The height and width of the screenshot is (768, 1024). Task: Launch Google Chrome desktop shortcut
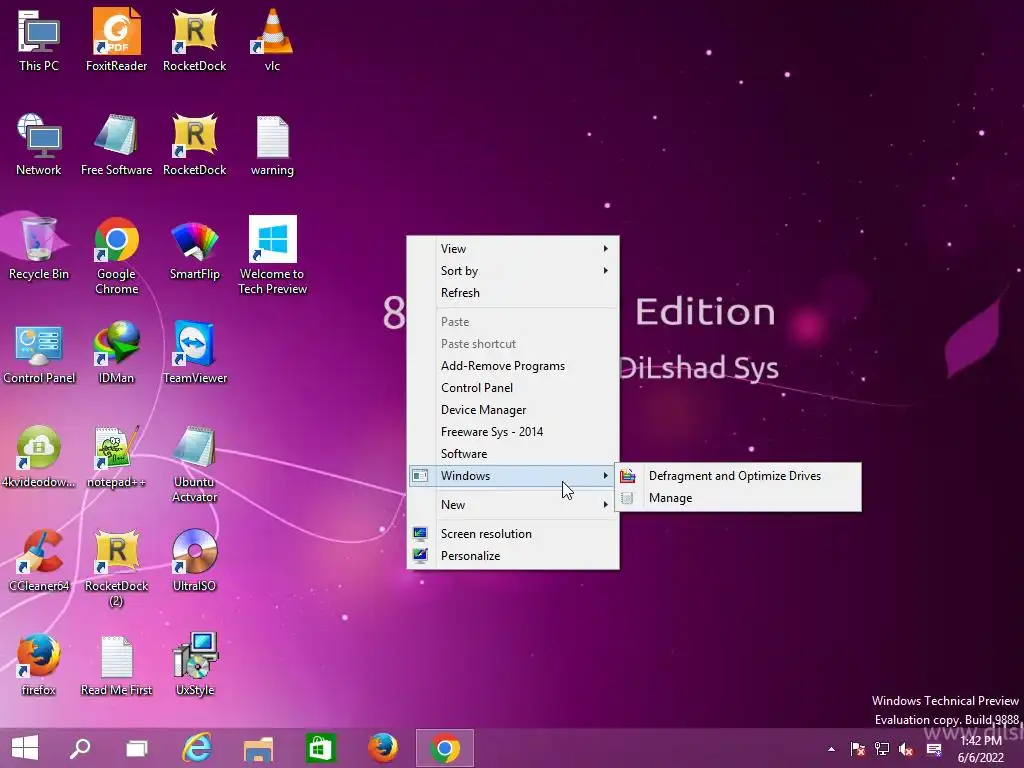116,255
